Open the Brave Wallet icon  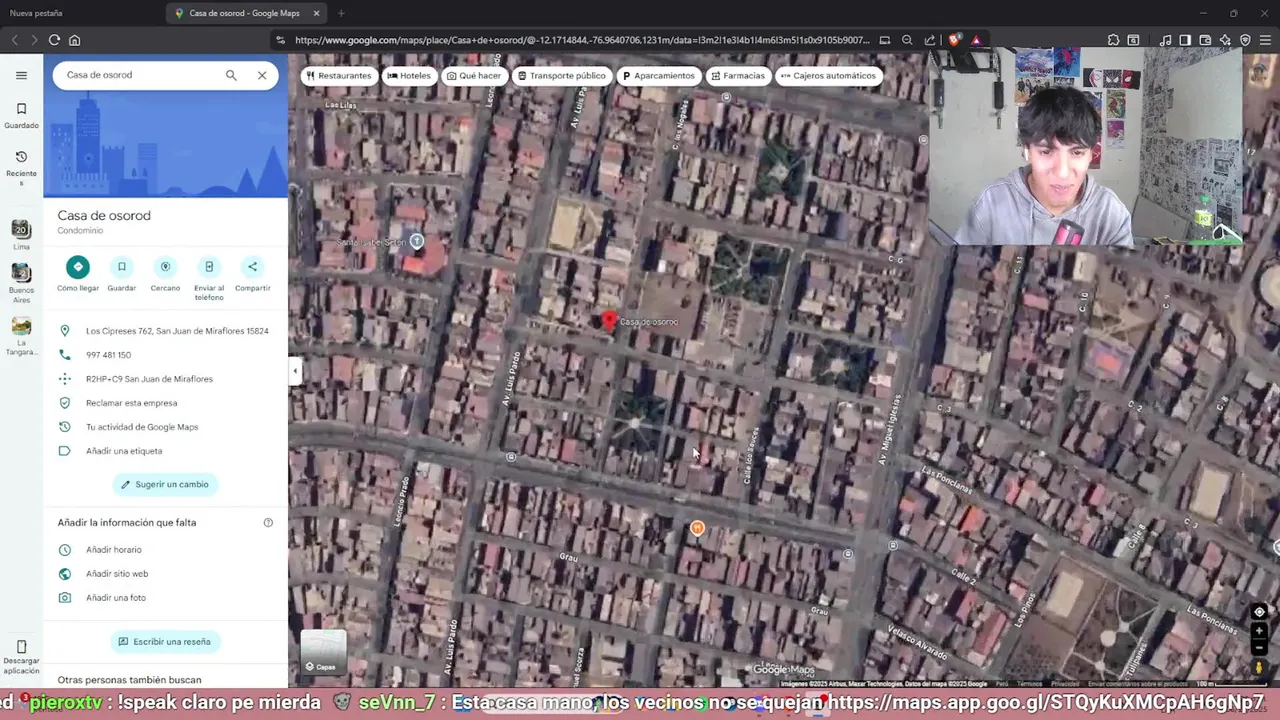click(1205, 40)
